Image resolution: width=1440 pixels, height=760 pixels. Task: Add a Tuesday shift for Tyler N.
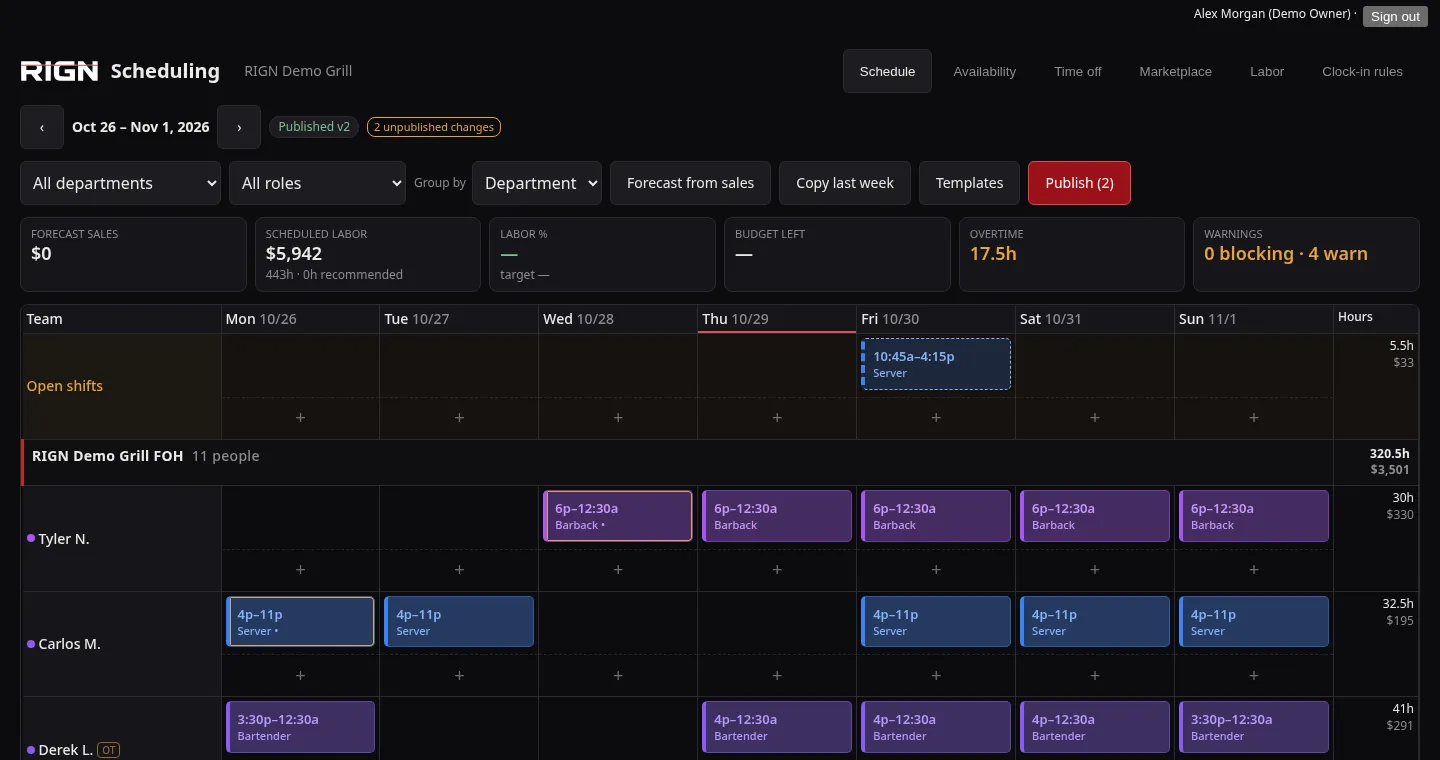click(x=459, y=570)
